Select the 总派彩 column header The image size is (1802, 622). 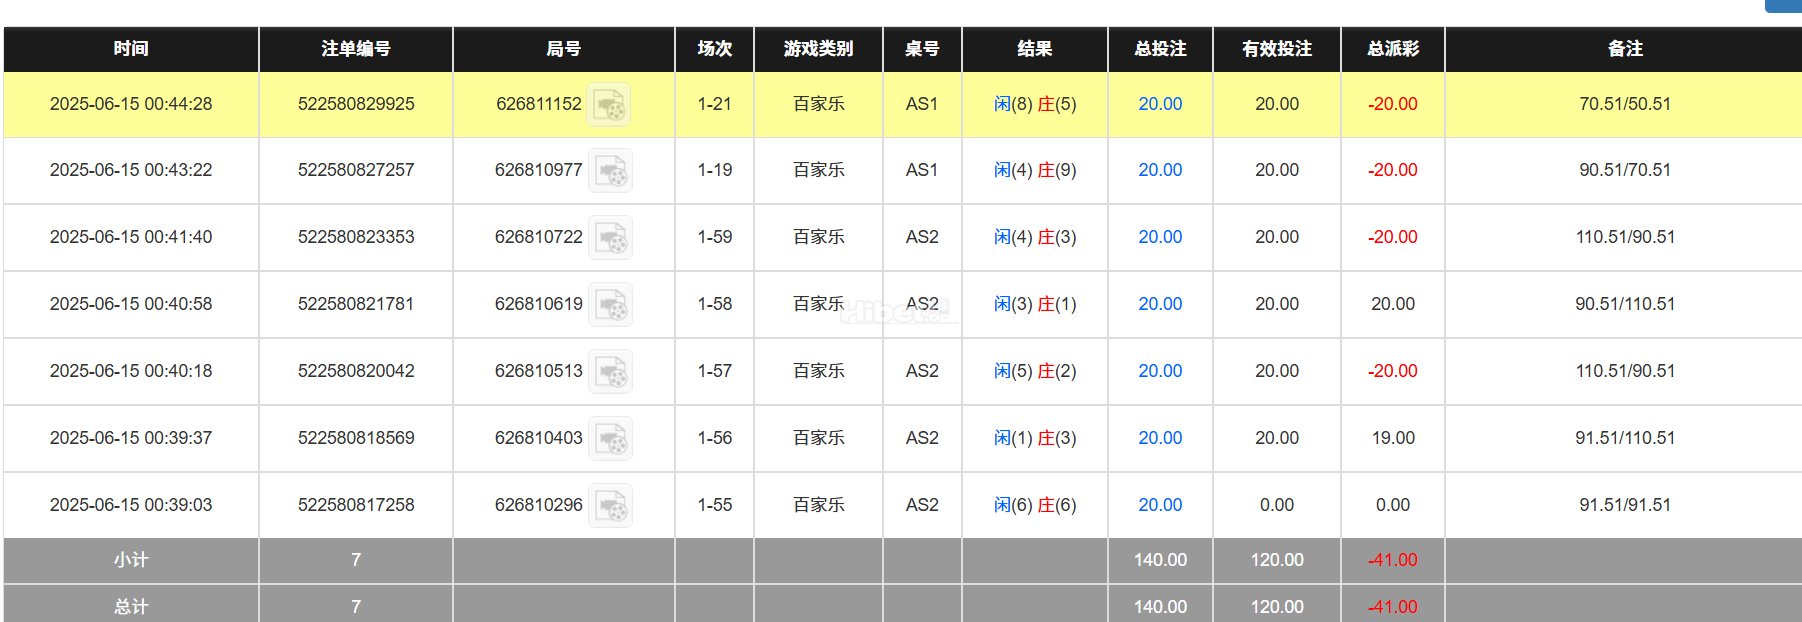[x=1393, y=49]
